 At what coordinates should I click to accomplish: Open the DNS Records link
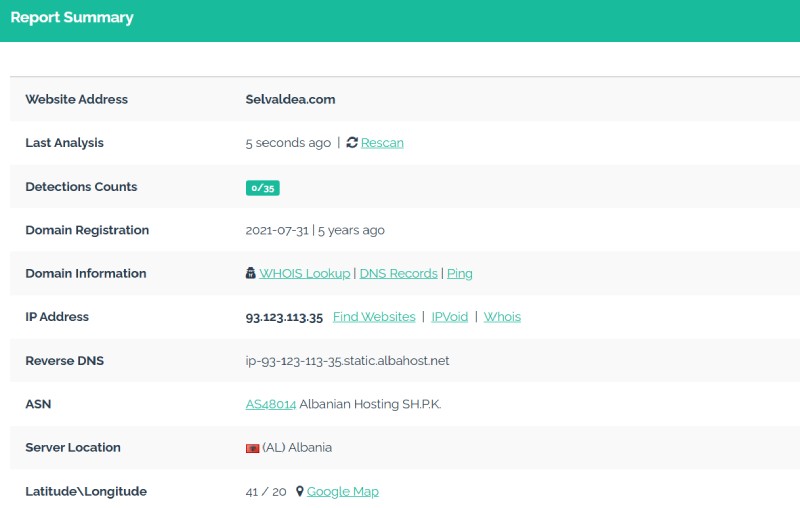pos(398,273)
